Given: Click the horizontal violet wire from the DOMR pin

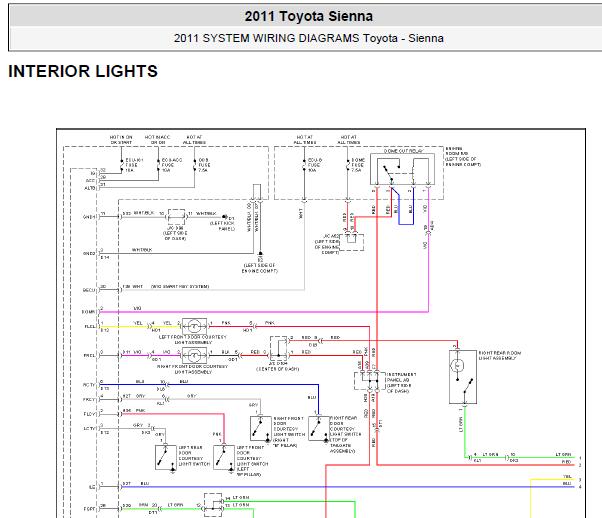Looking at the screenshot, I should pos(264,312).
